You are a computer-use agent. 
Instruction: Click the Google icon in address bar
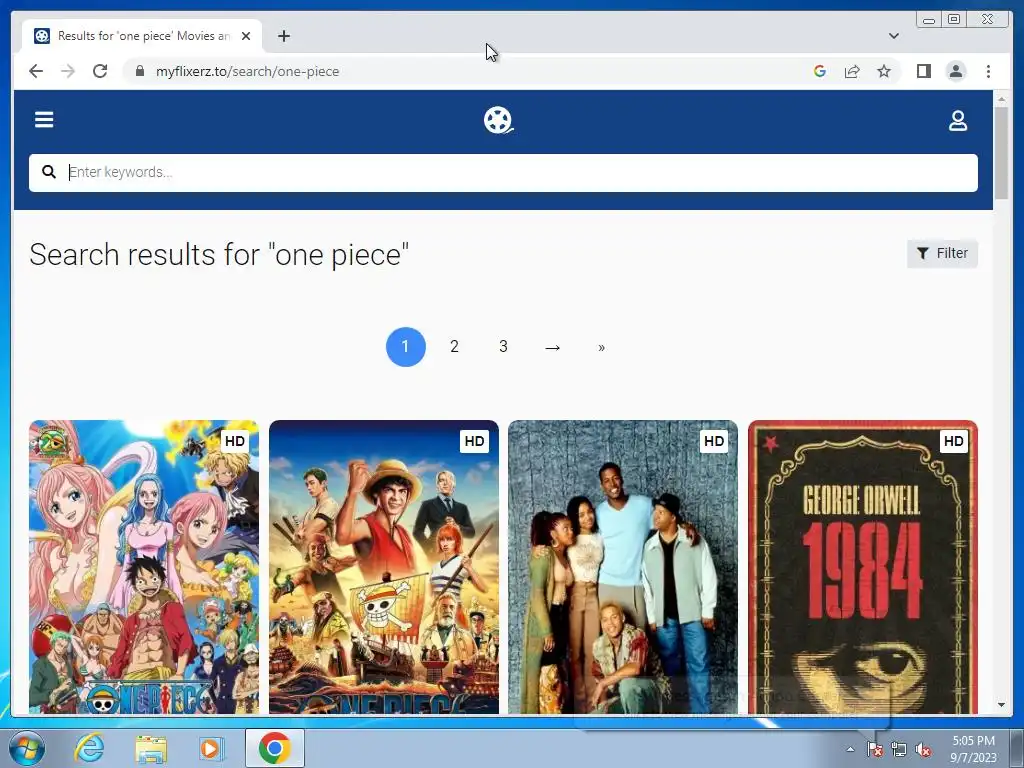point(820,71)
